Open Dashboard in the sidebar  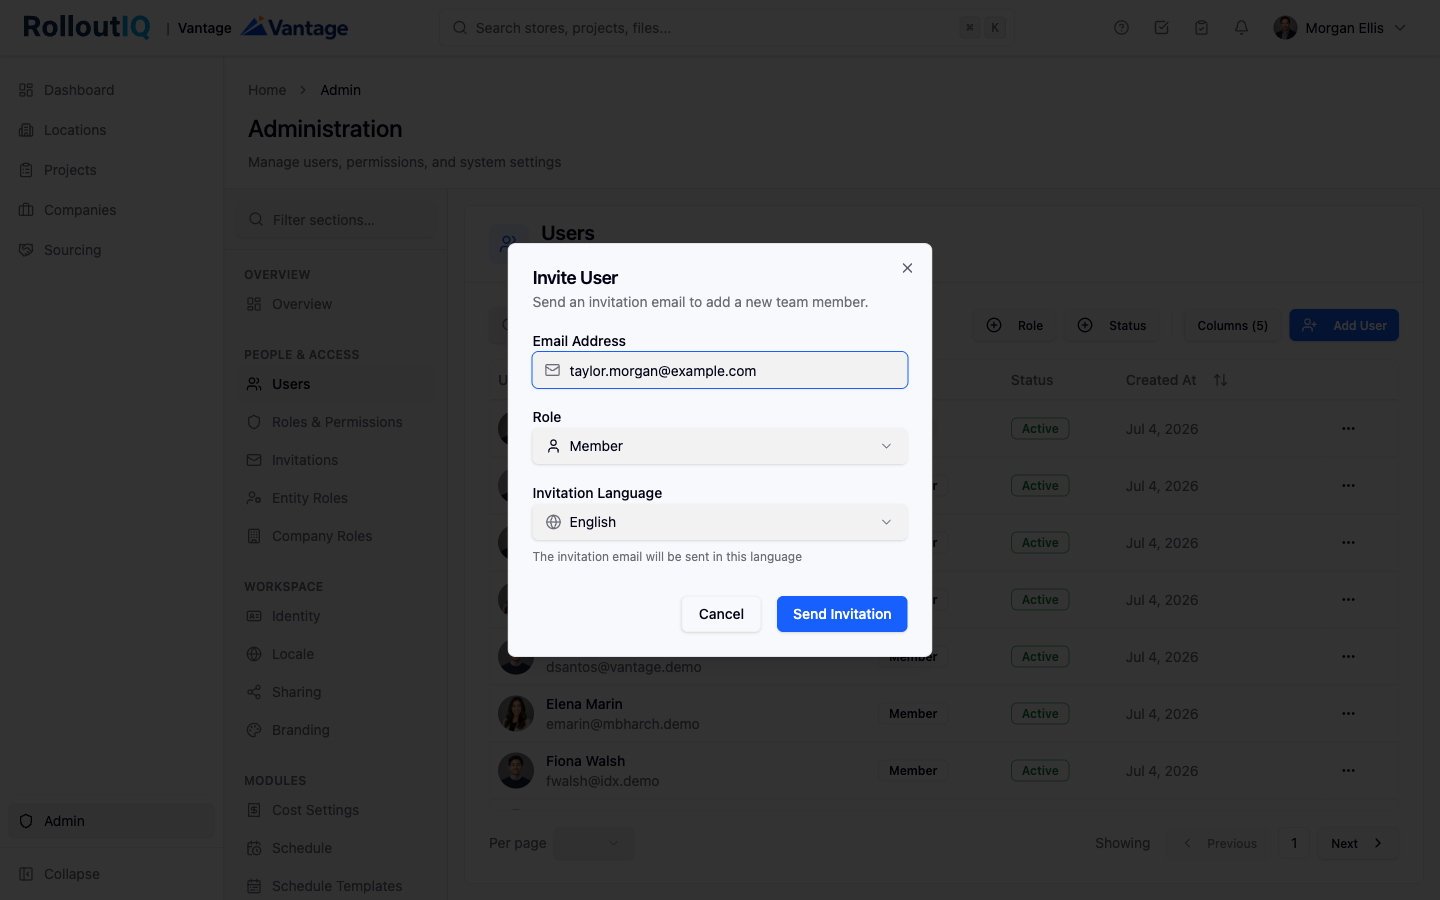(x=111, y=90)
